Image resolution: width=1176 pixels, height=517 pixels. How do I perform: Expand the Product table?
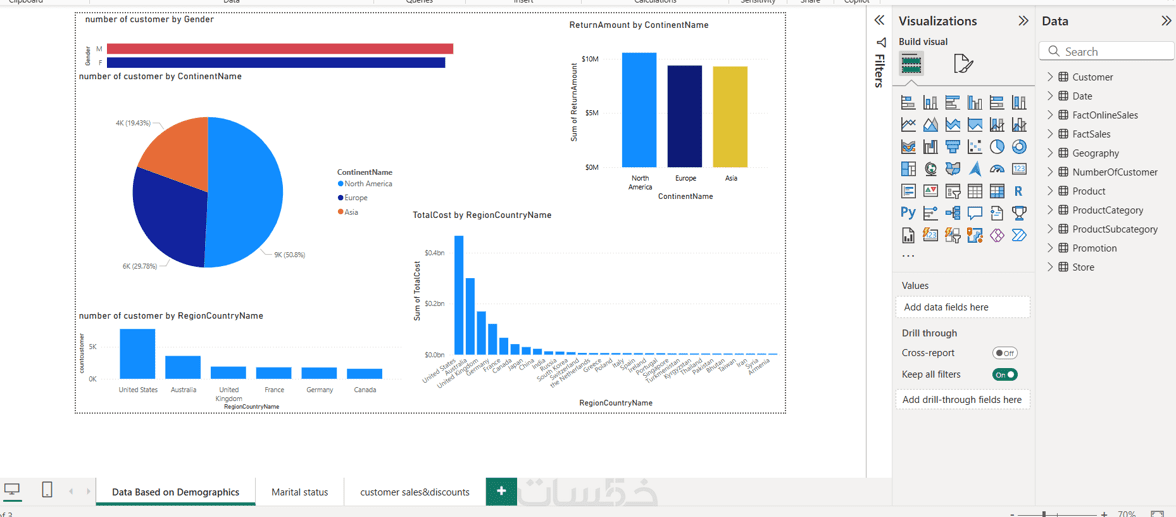[1050, 191]
